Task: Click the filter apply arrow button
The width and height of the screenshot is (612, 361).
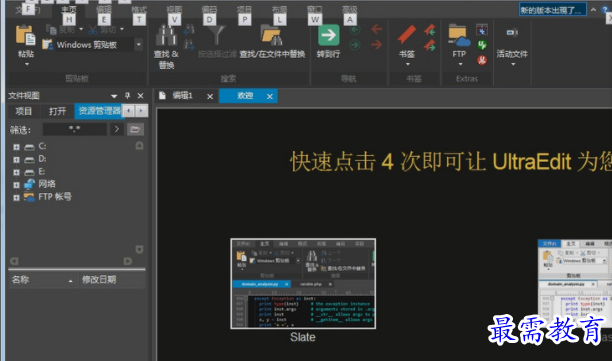Action: pyautogui.click(x=117, y=129)
